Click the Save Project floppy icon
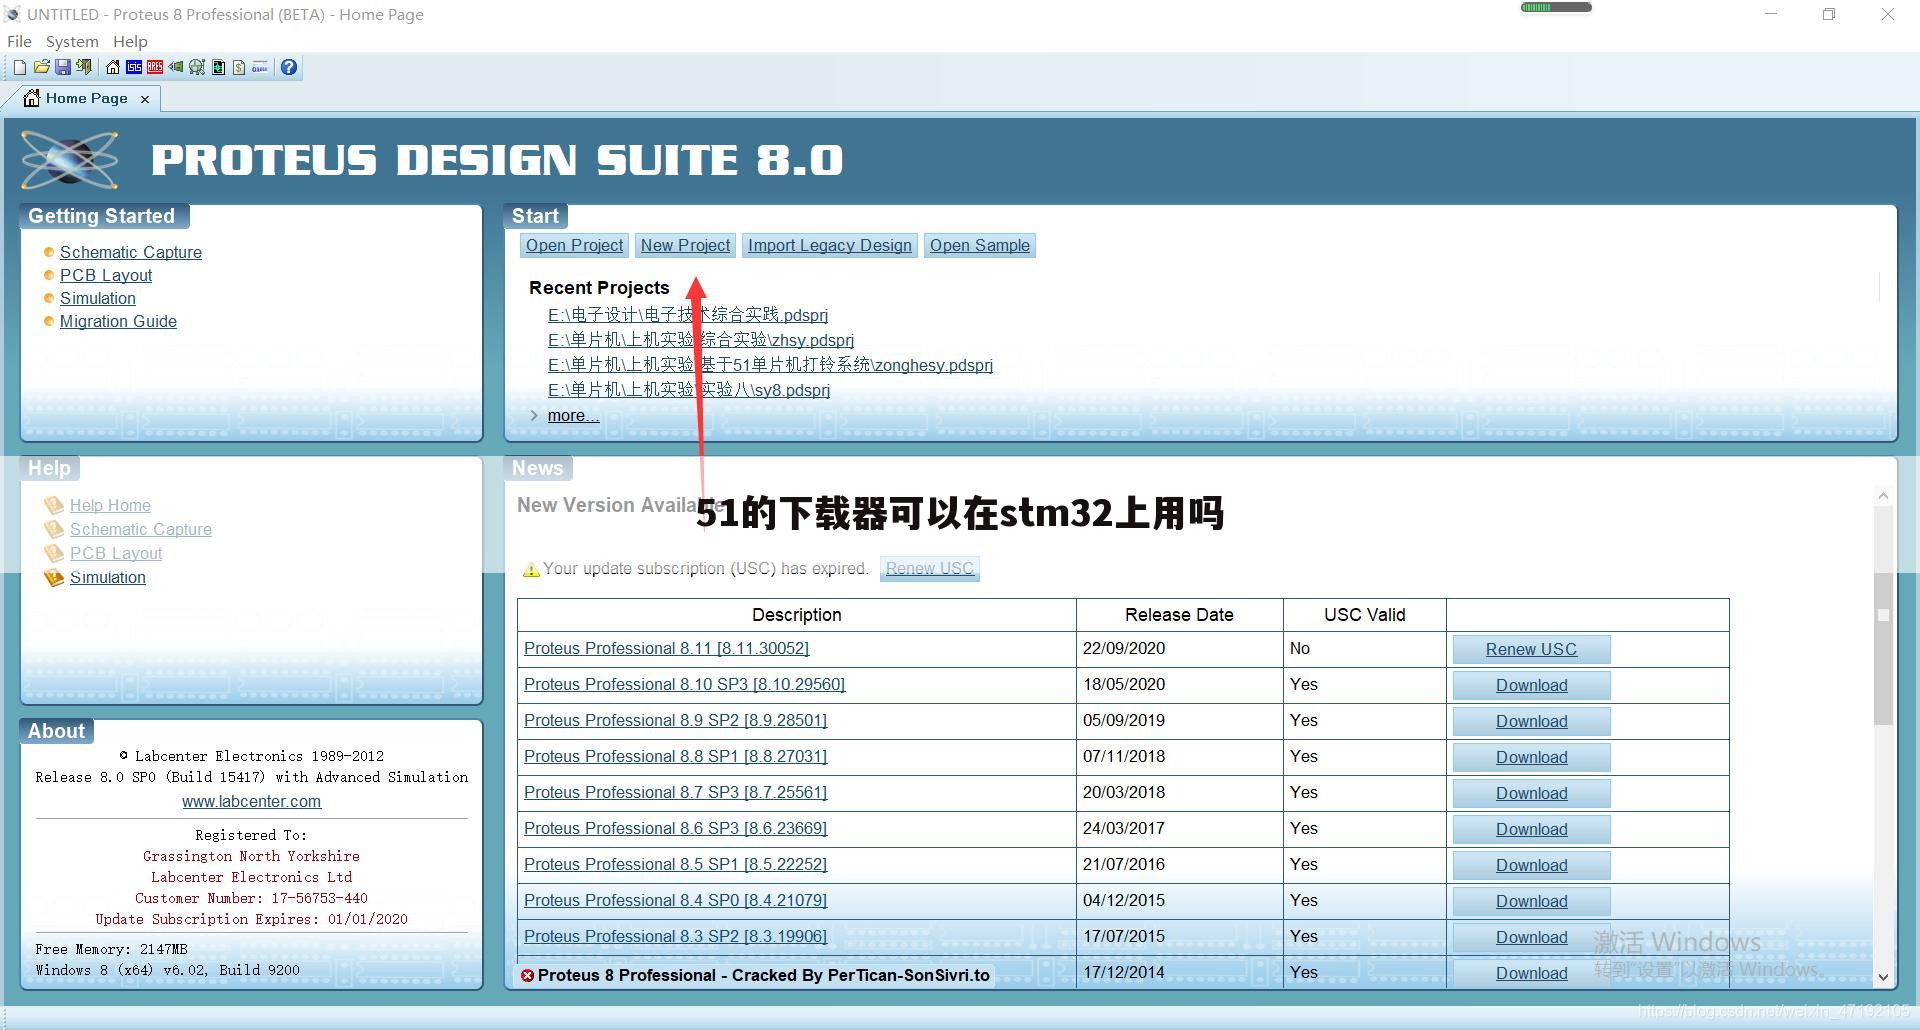 pos(63,67)
